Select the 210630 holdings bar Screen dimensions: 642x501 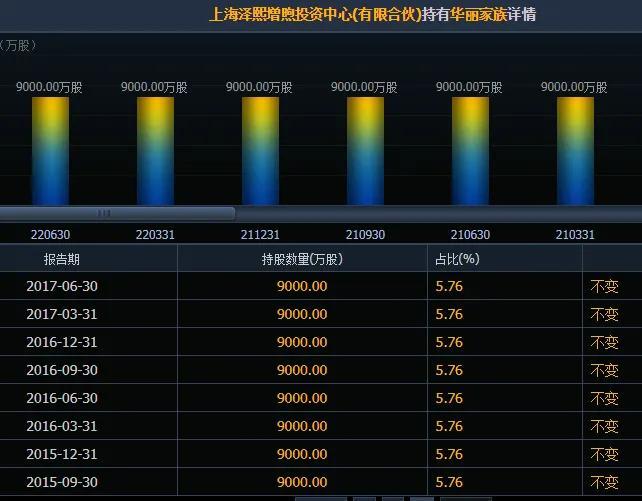(x=470, y=151)
